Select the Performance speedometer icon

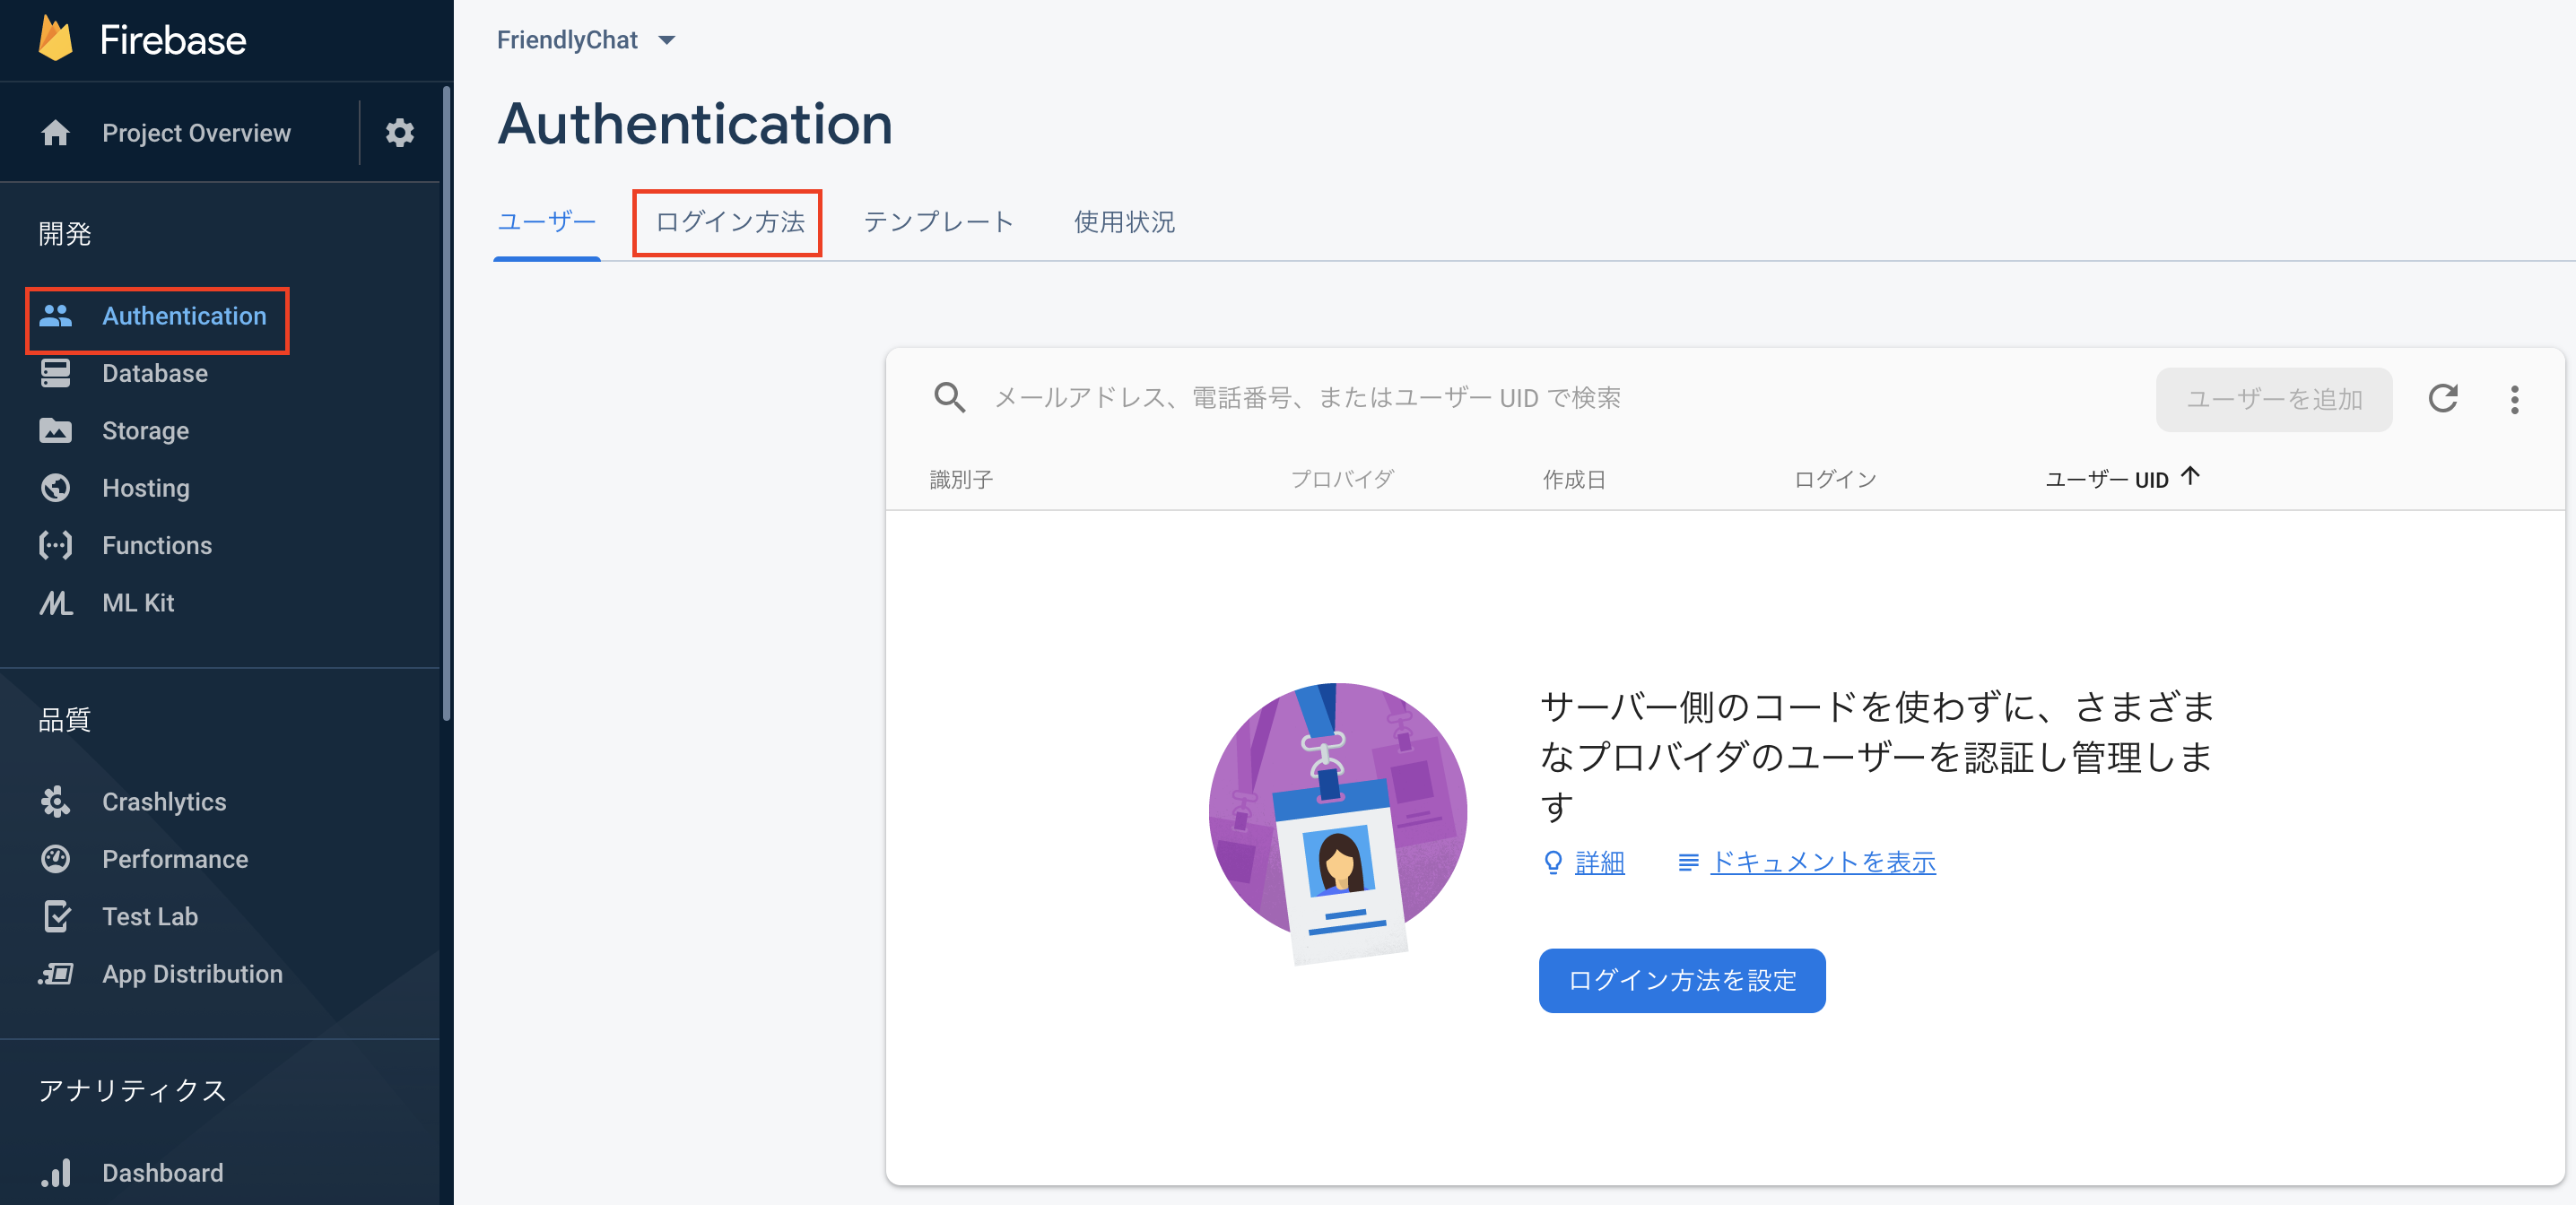tap(55, 859)
